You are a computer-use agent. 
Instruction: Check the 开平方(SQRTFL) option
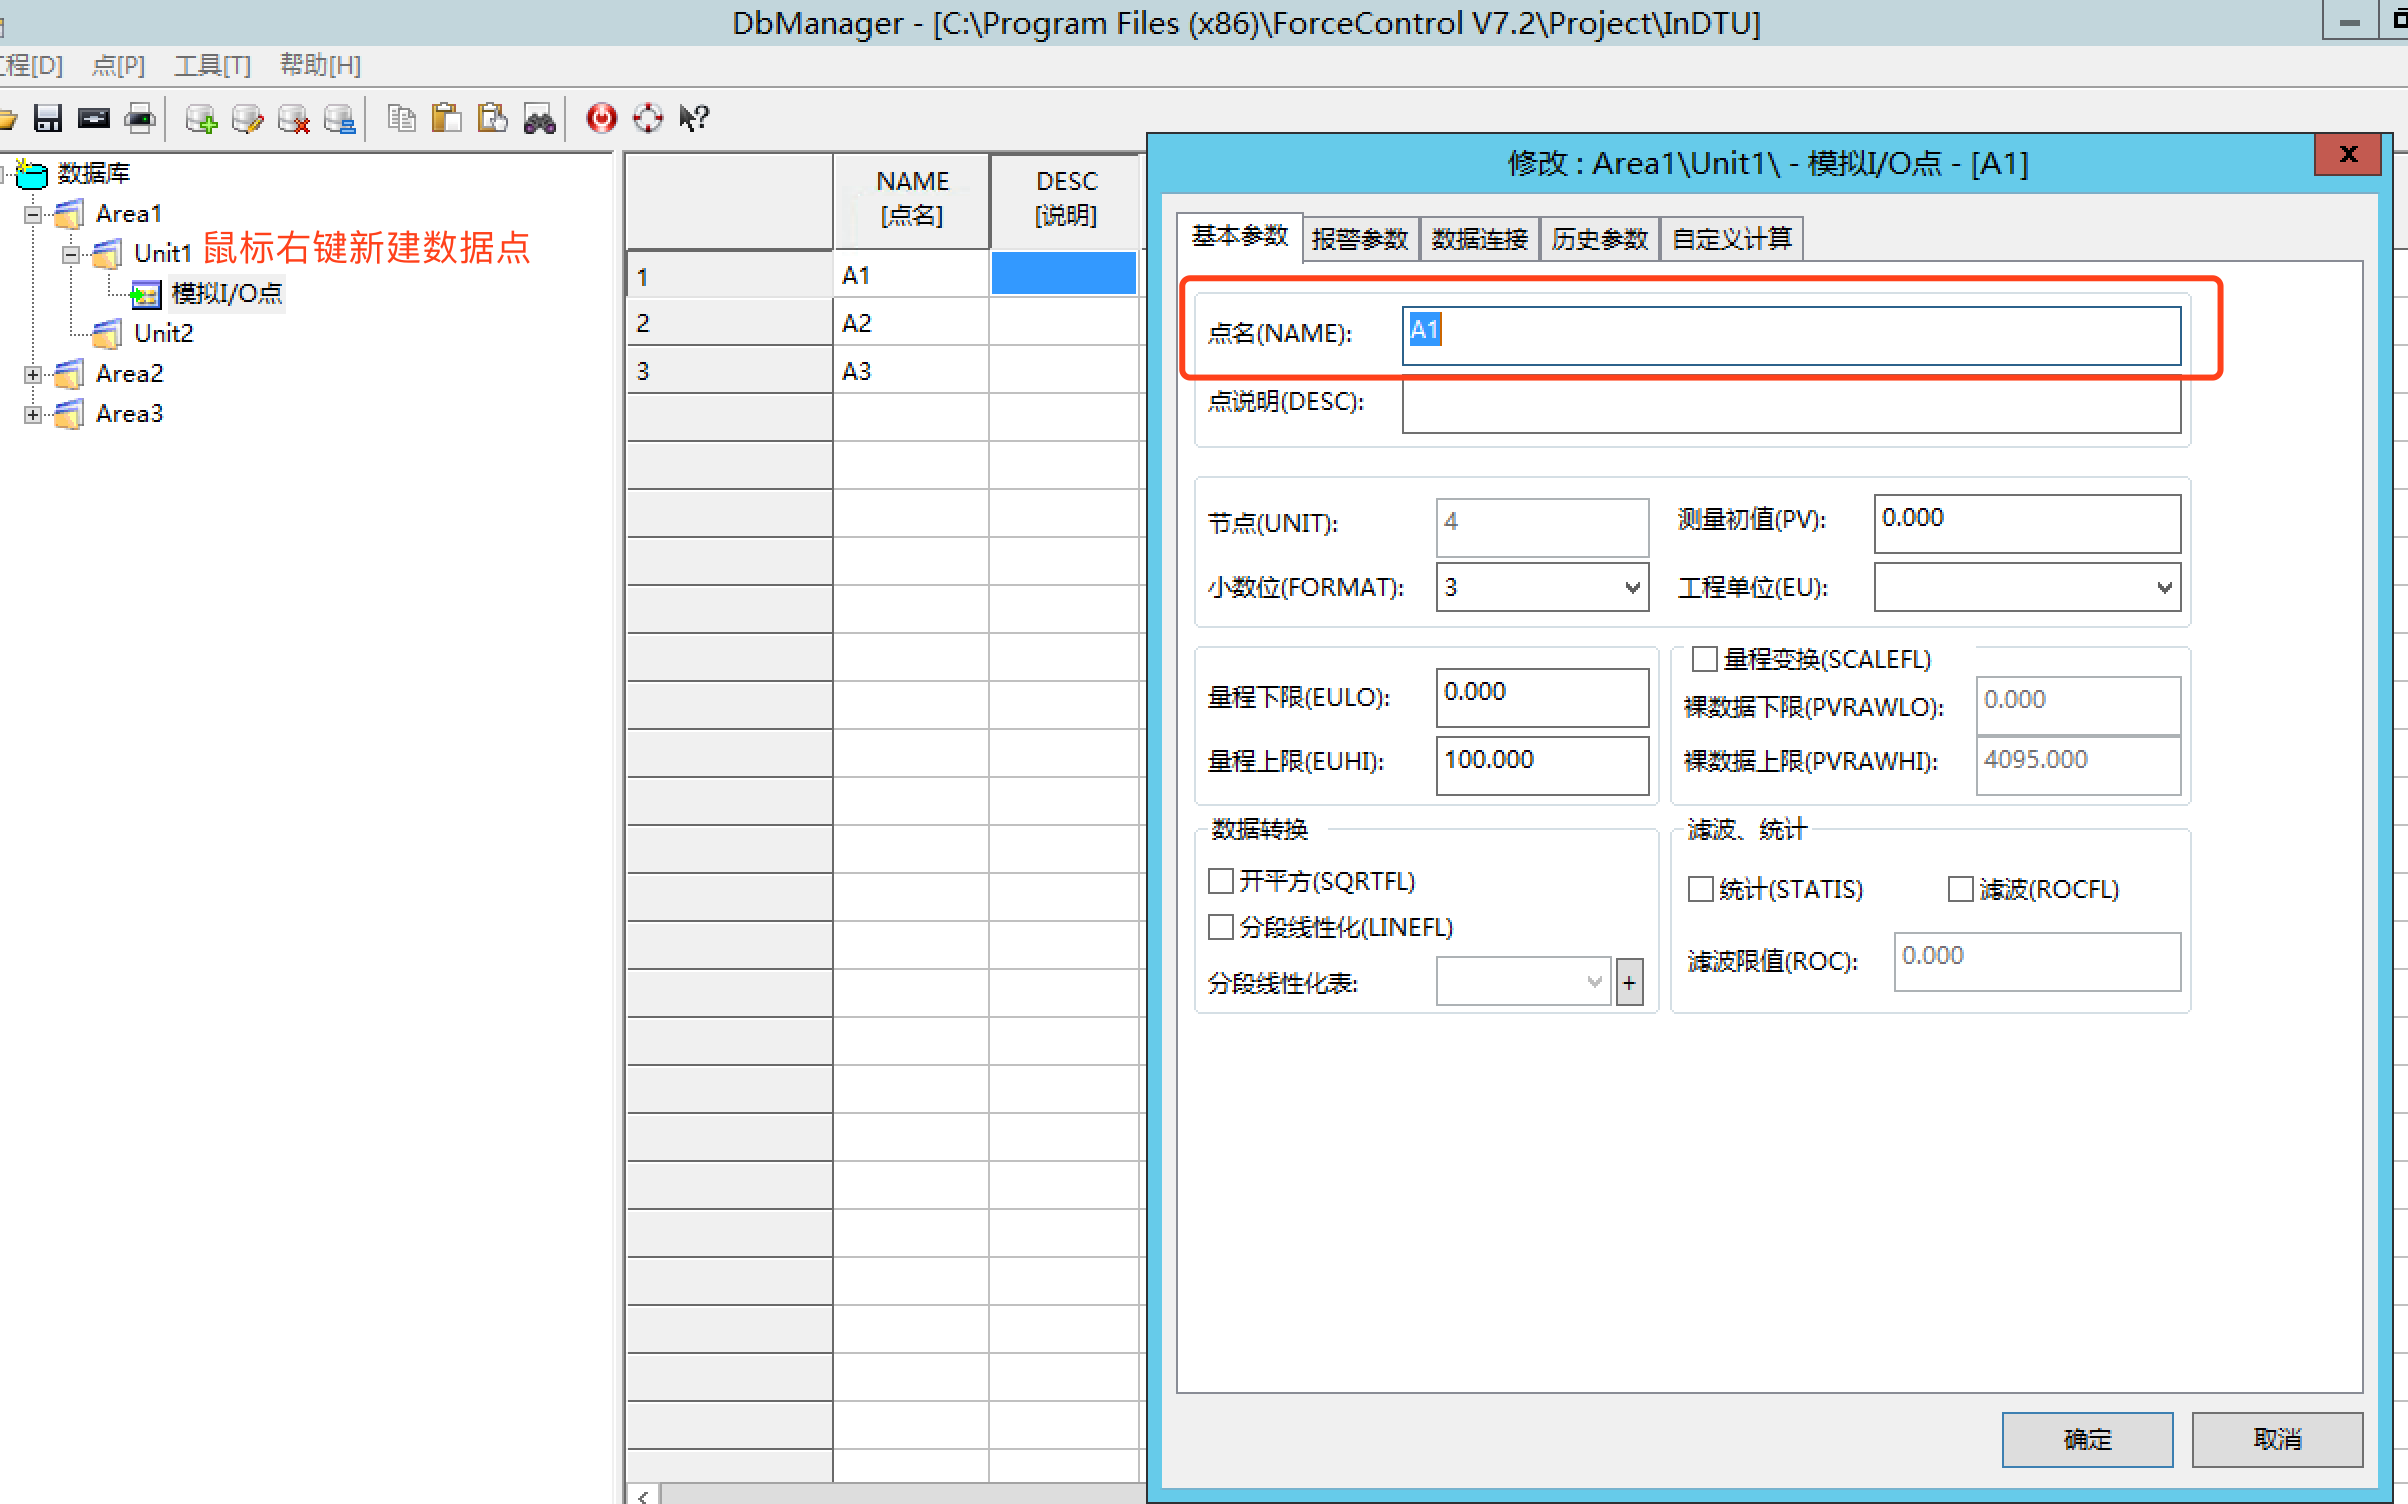(1221, 881)
